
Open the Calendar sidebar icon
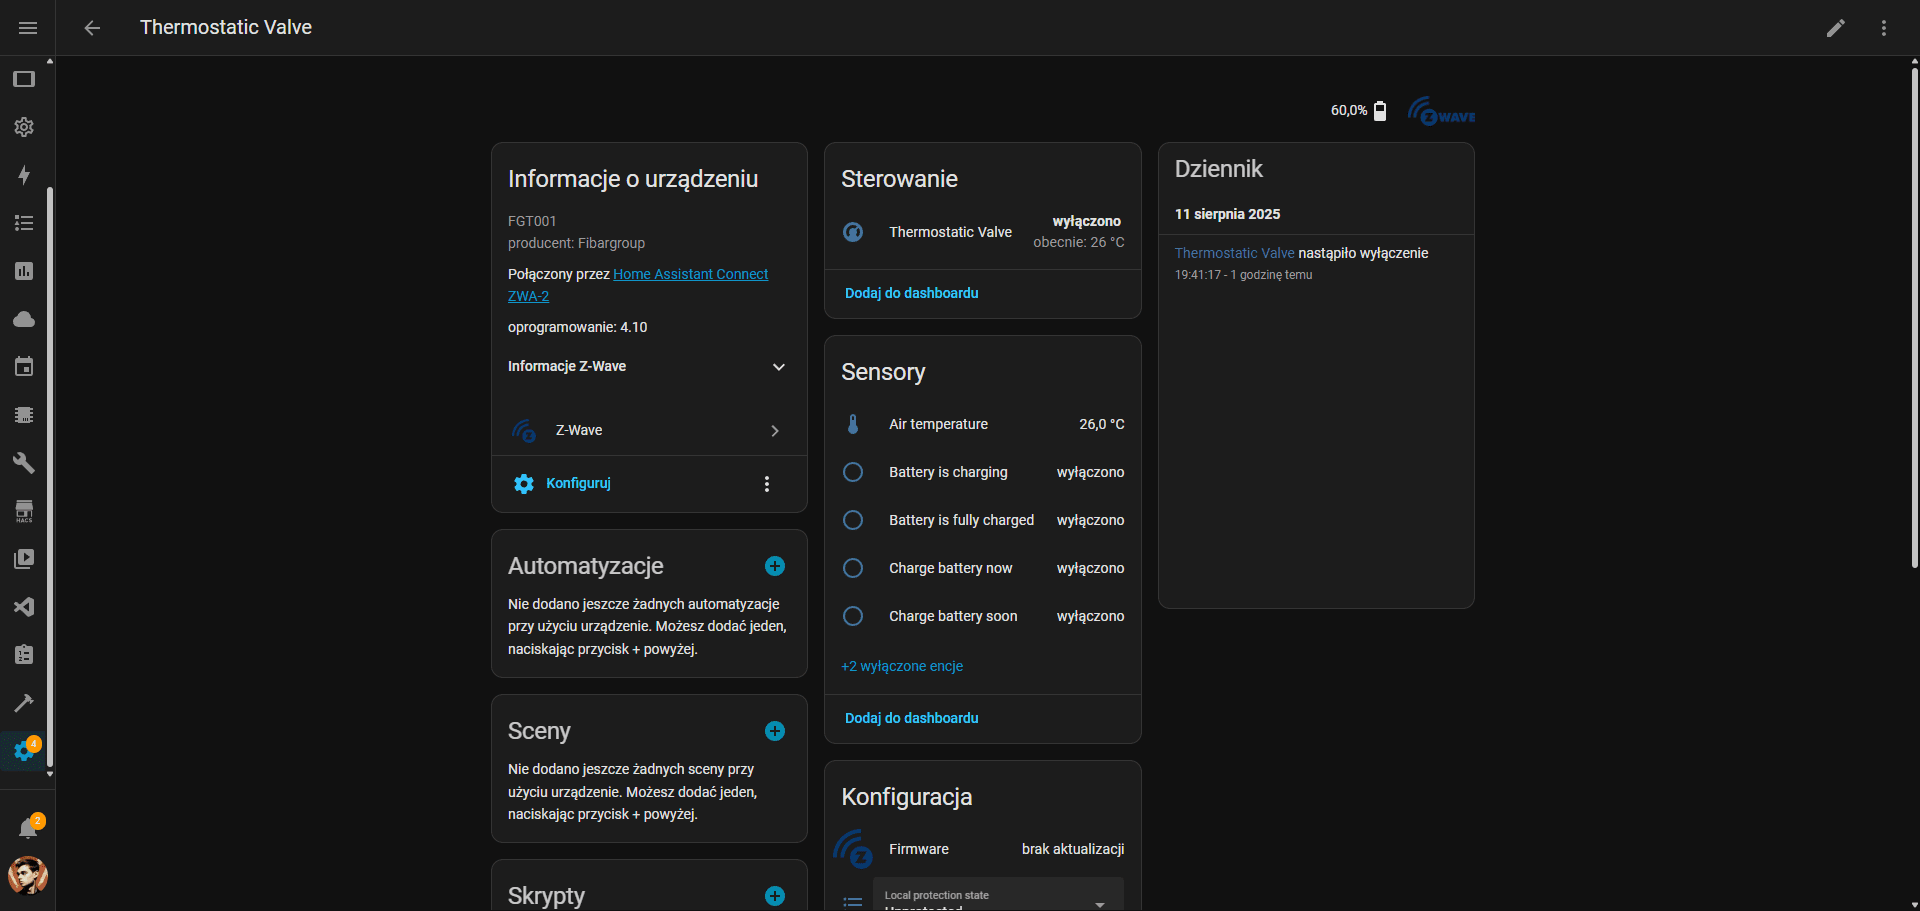24,367
